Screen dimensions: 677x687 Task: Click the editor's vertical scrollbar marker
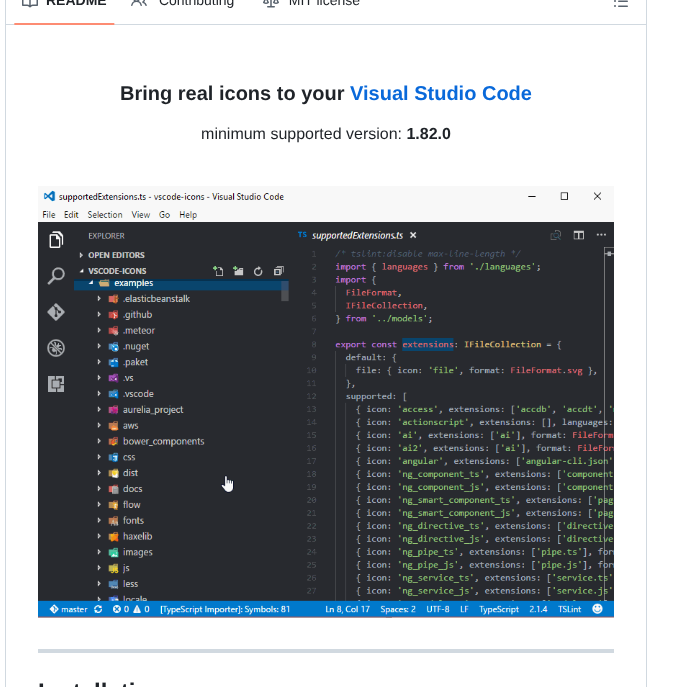(609, 254)
